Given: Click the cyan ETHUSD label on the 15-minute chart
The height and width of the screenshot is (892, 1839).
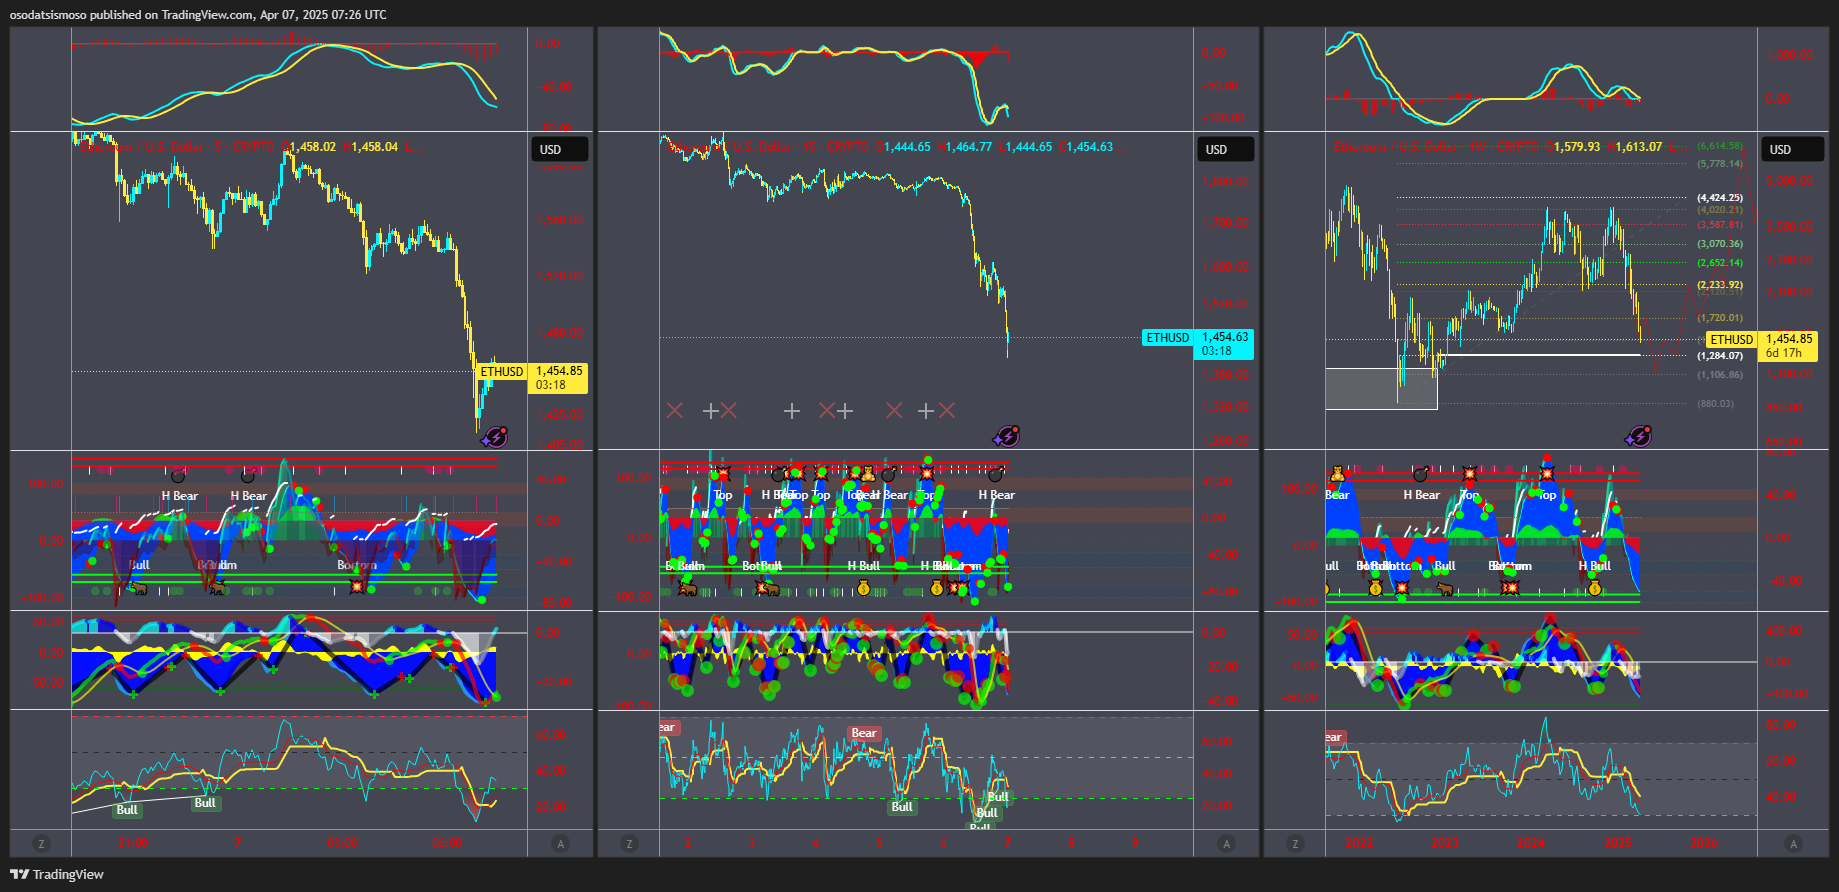Looking at the screenshot, I should [x=1168, y=338].
